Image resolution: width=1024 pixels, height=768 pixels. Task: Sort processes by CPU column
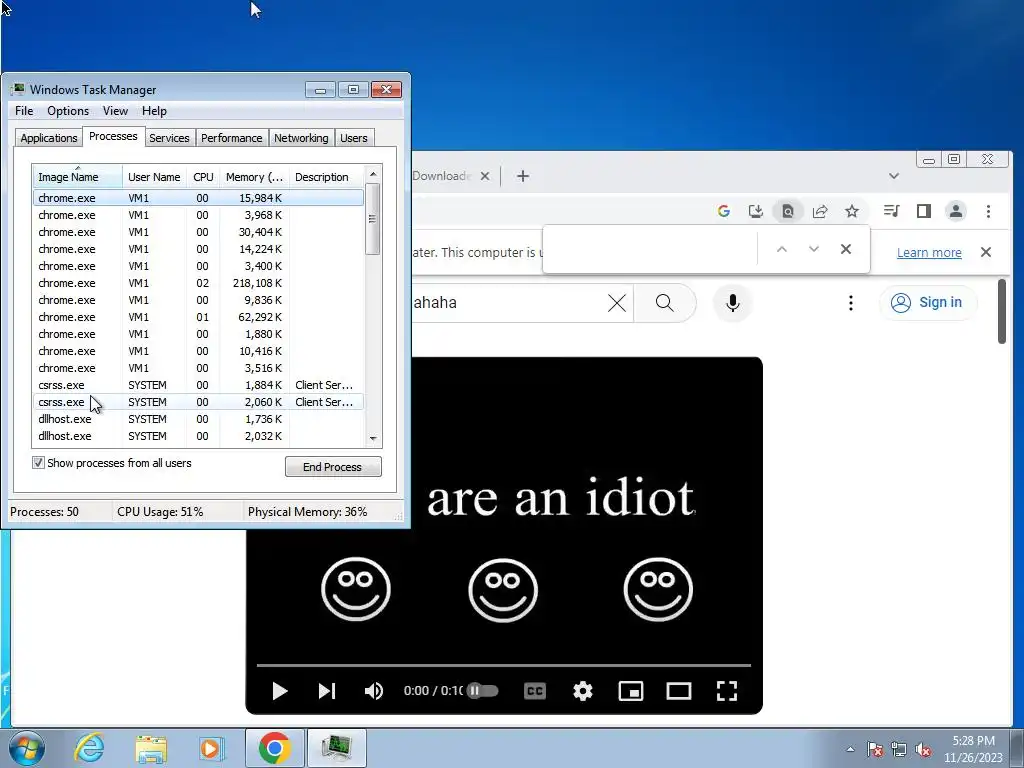click(203, 177)
